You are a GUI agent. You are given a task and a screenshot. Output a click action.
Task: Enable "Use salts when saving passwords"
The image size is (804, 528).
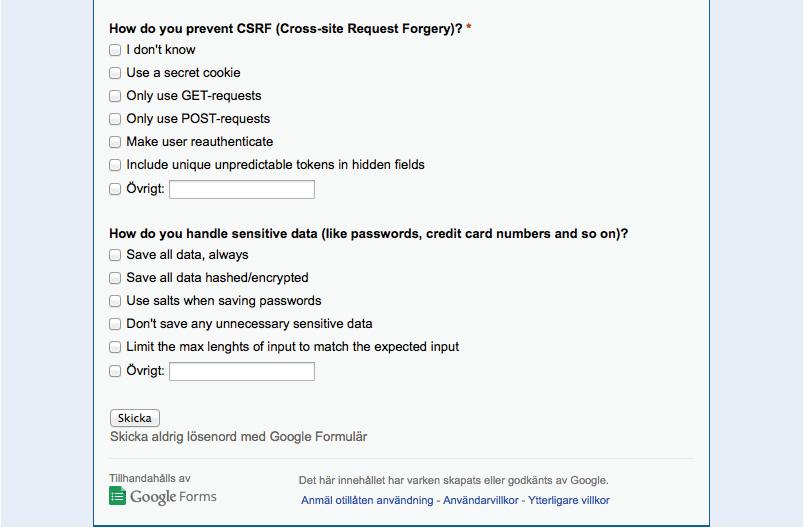[x=115, y=301]
